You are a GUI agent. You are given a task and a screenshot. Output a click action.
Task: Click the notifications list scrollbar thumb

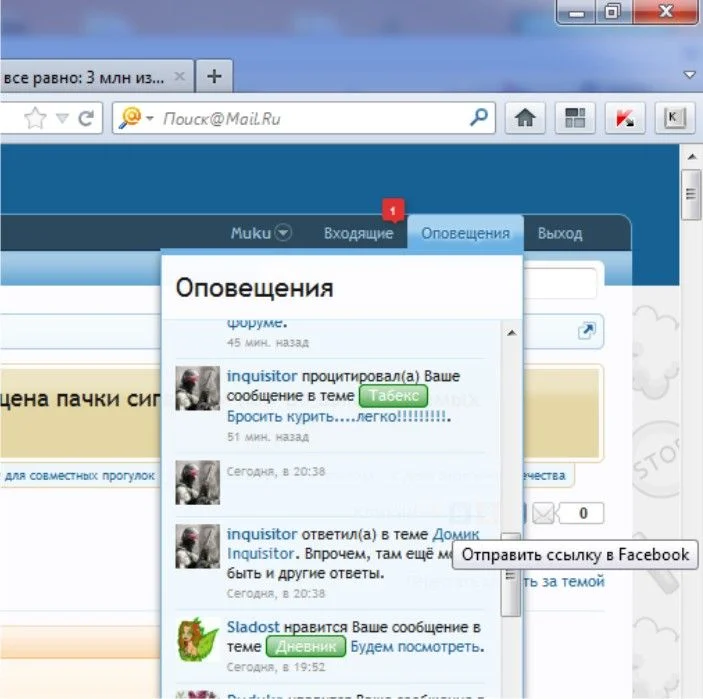pyautogui.click(x=511, y=575)
